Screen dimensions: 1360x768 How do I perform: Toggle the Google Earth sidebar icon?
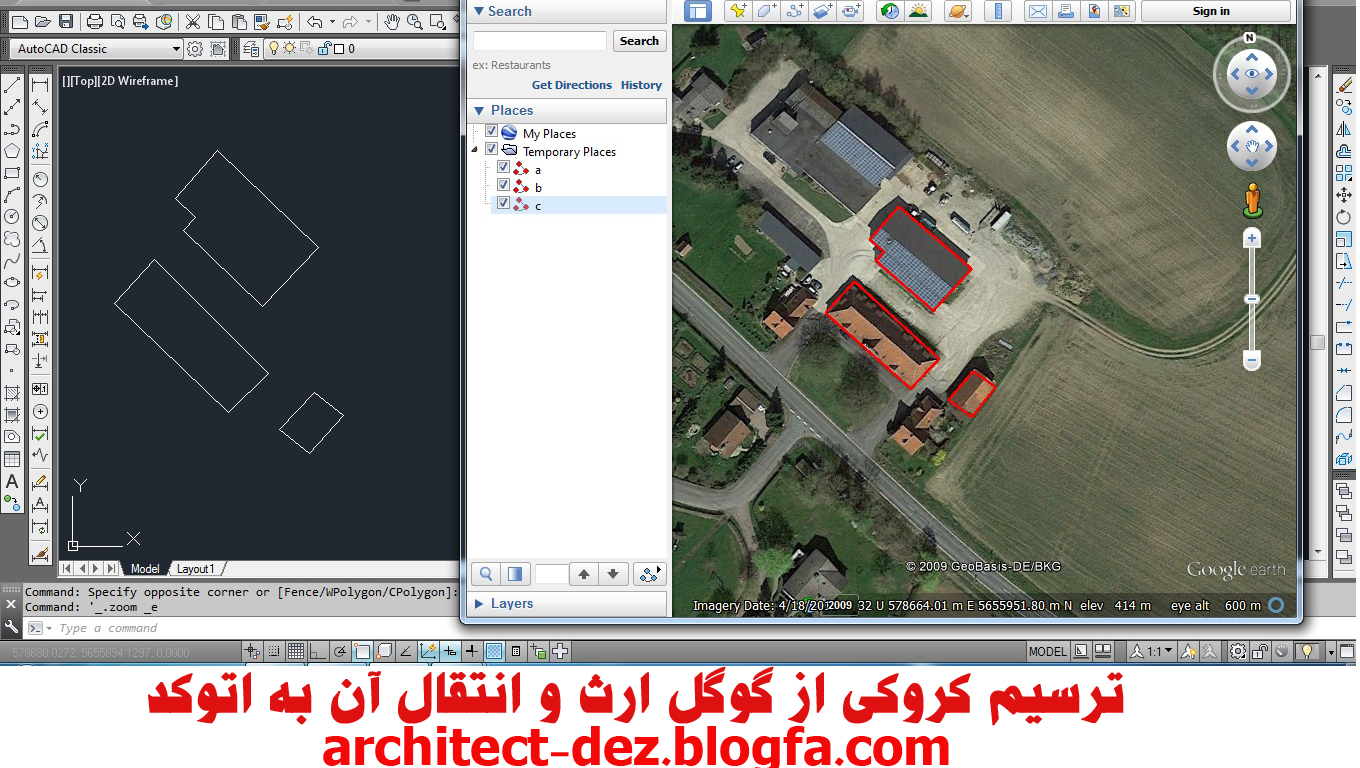coord(697,11)
